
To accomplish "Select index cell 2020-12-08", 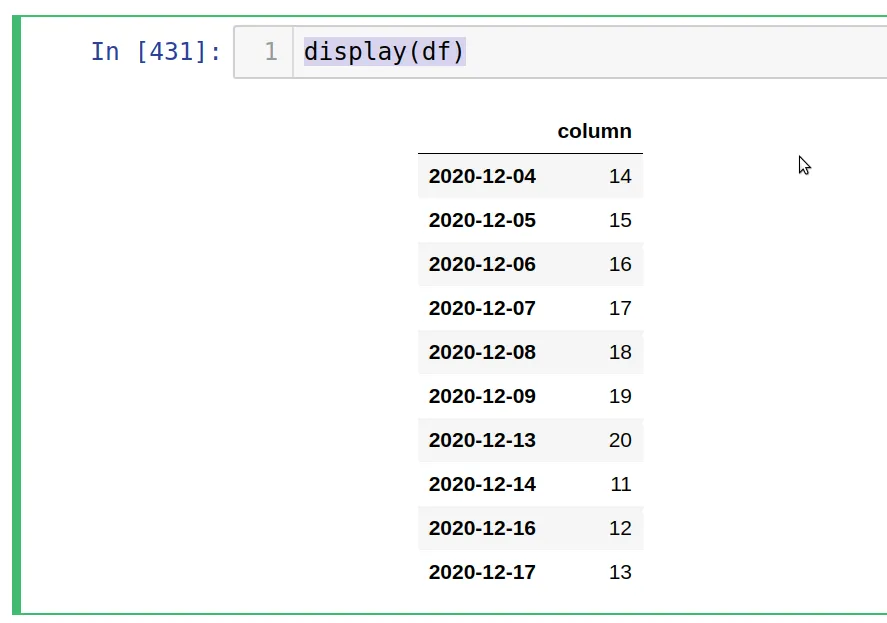I will pyautogui.click(x=482, y=353).
